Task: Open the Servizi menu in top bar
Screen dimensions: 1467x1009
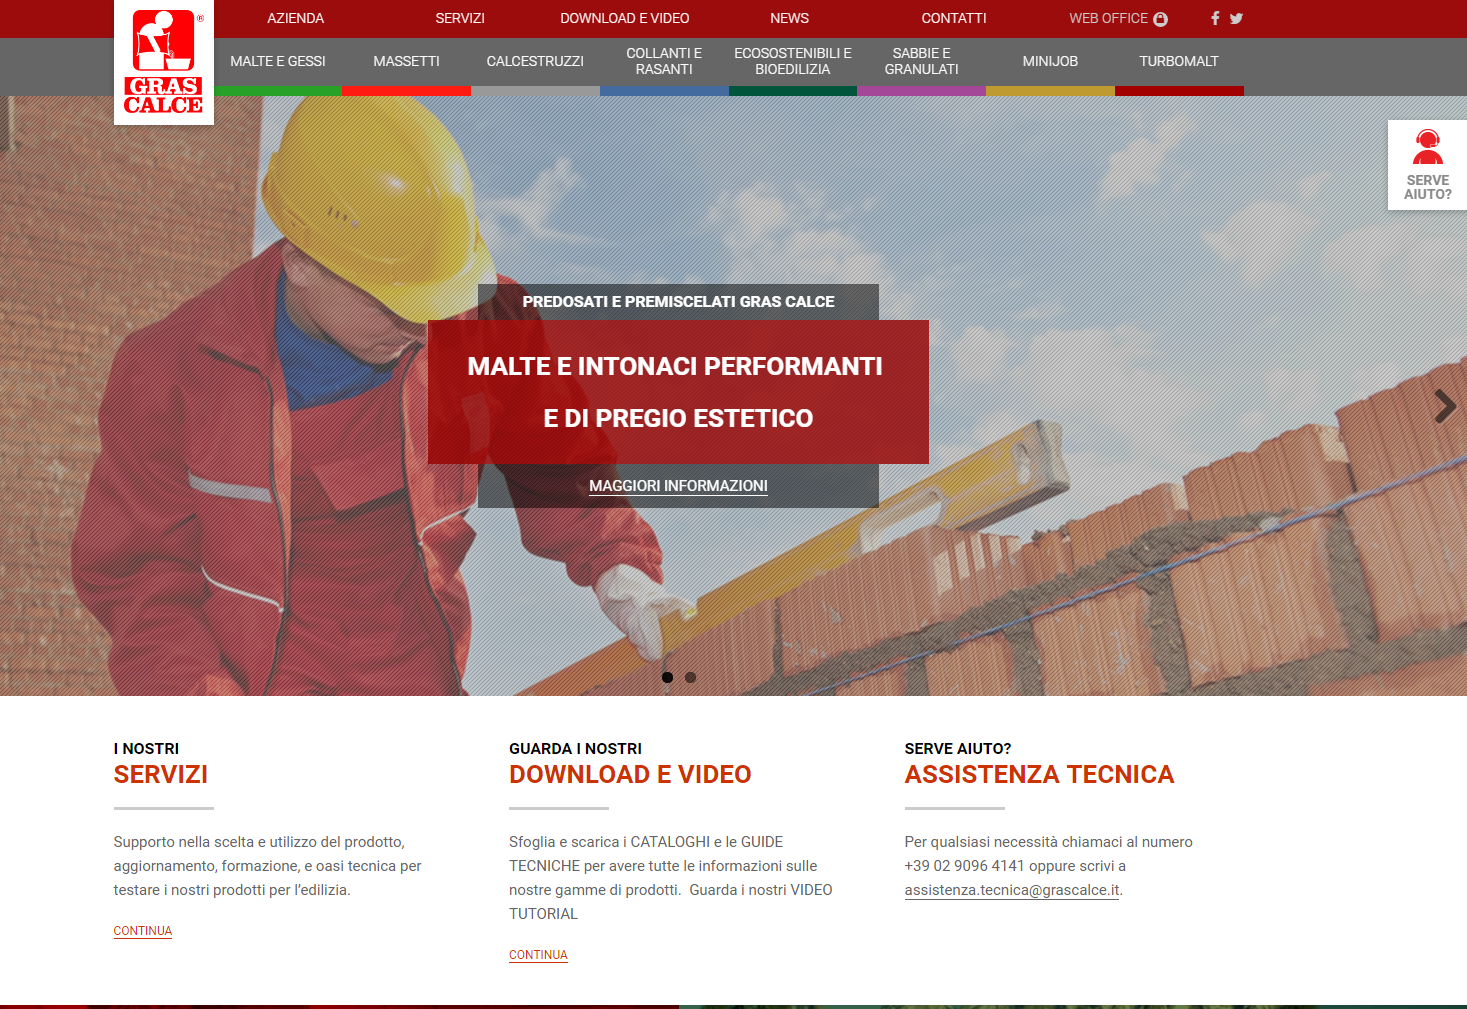Action: tap(460, 18)
